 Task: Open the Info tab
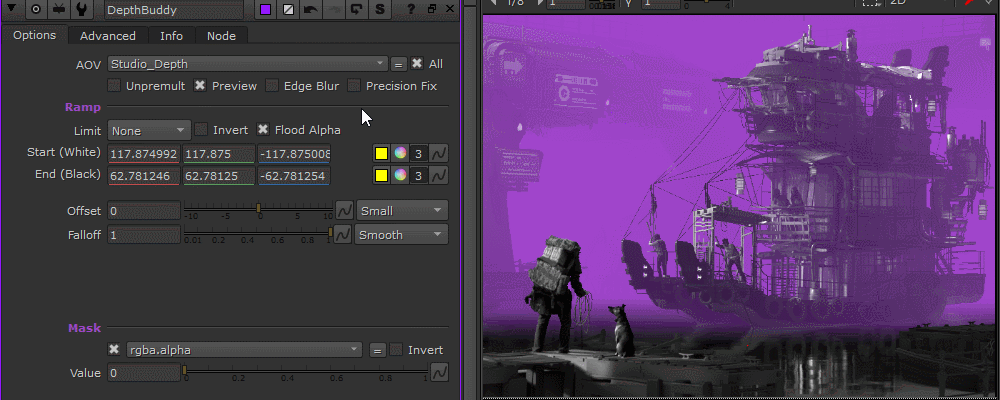point(172,36)
